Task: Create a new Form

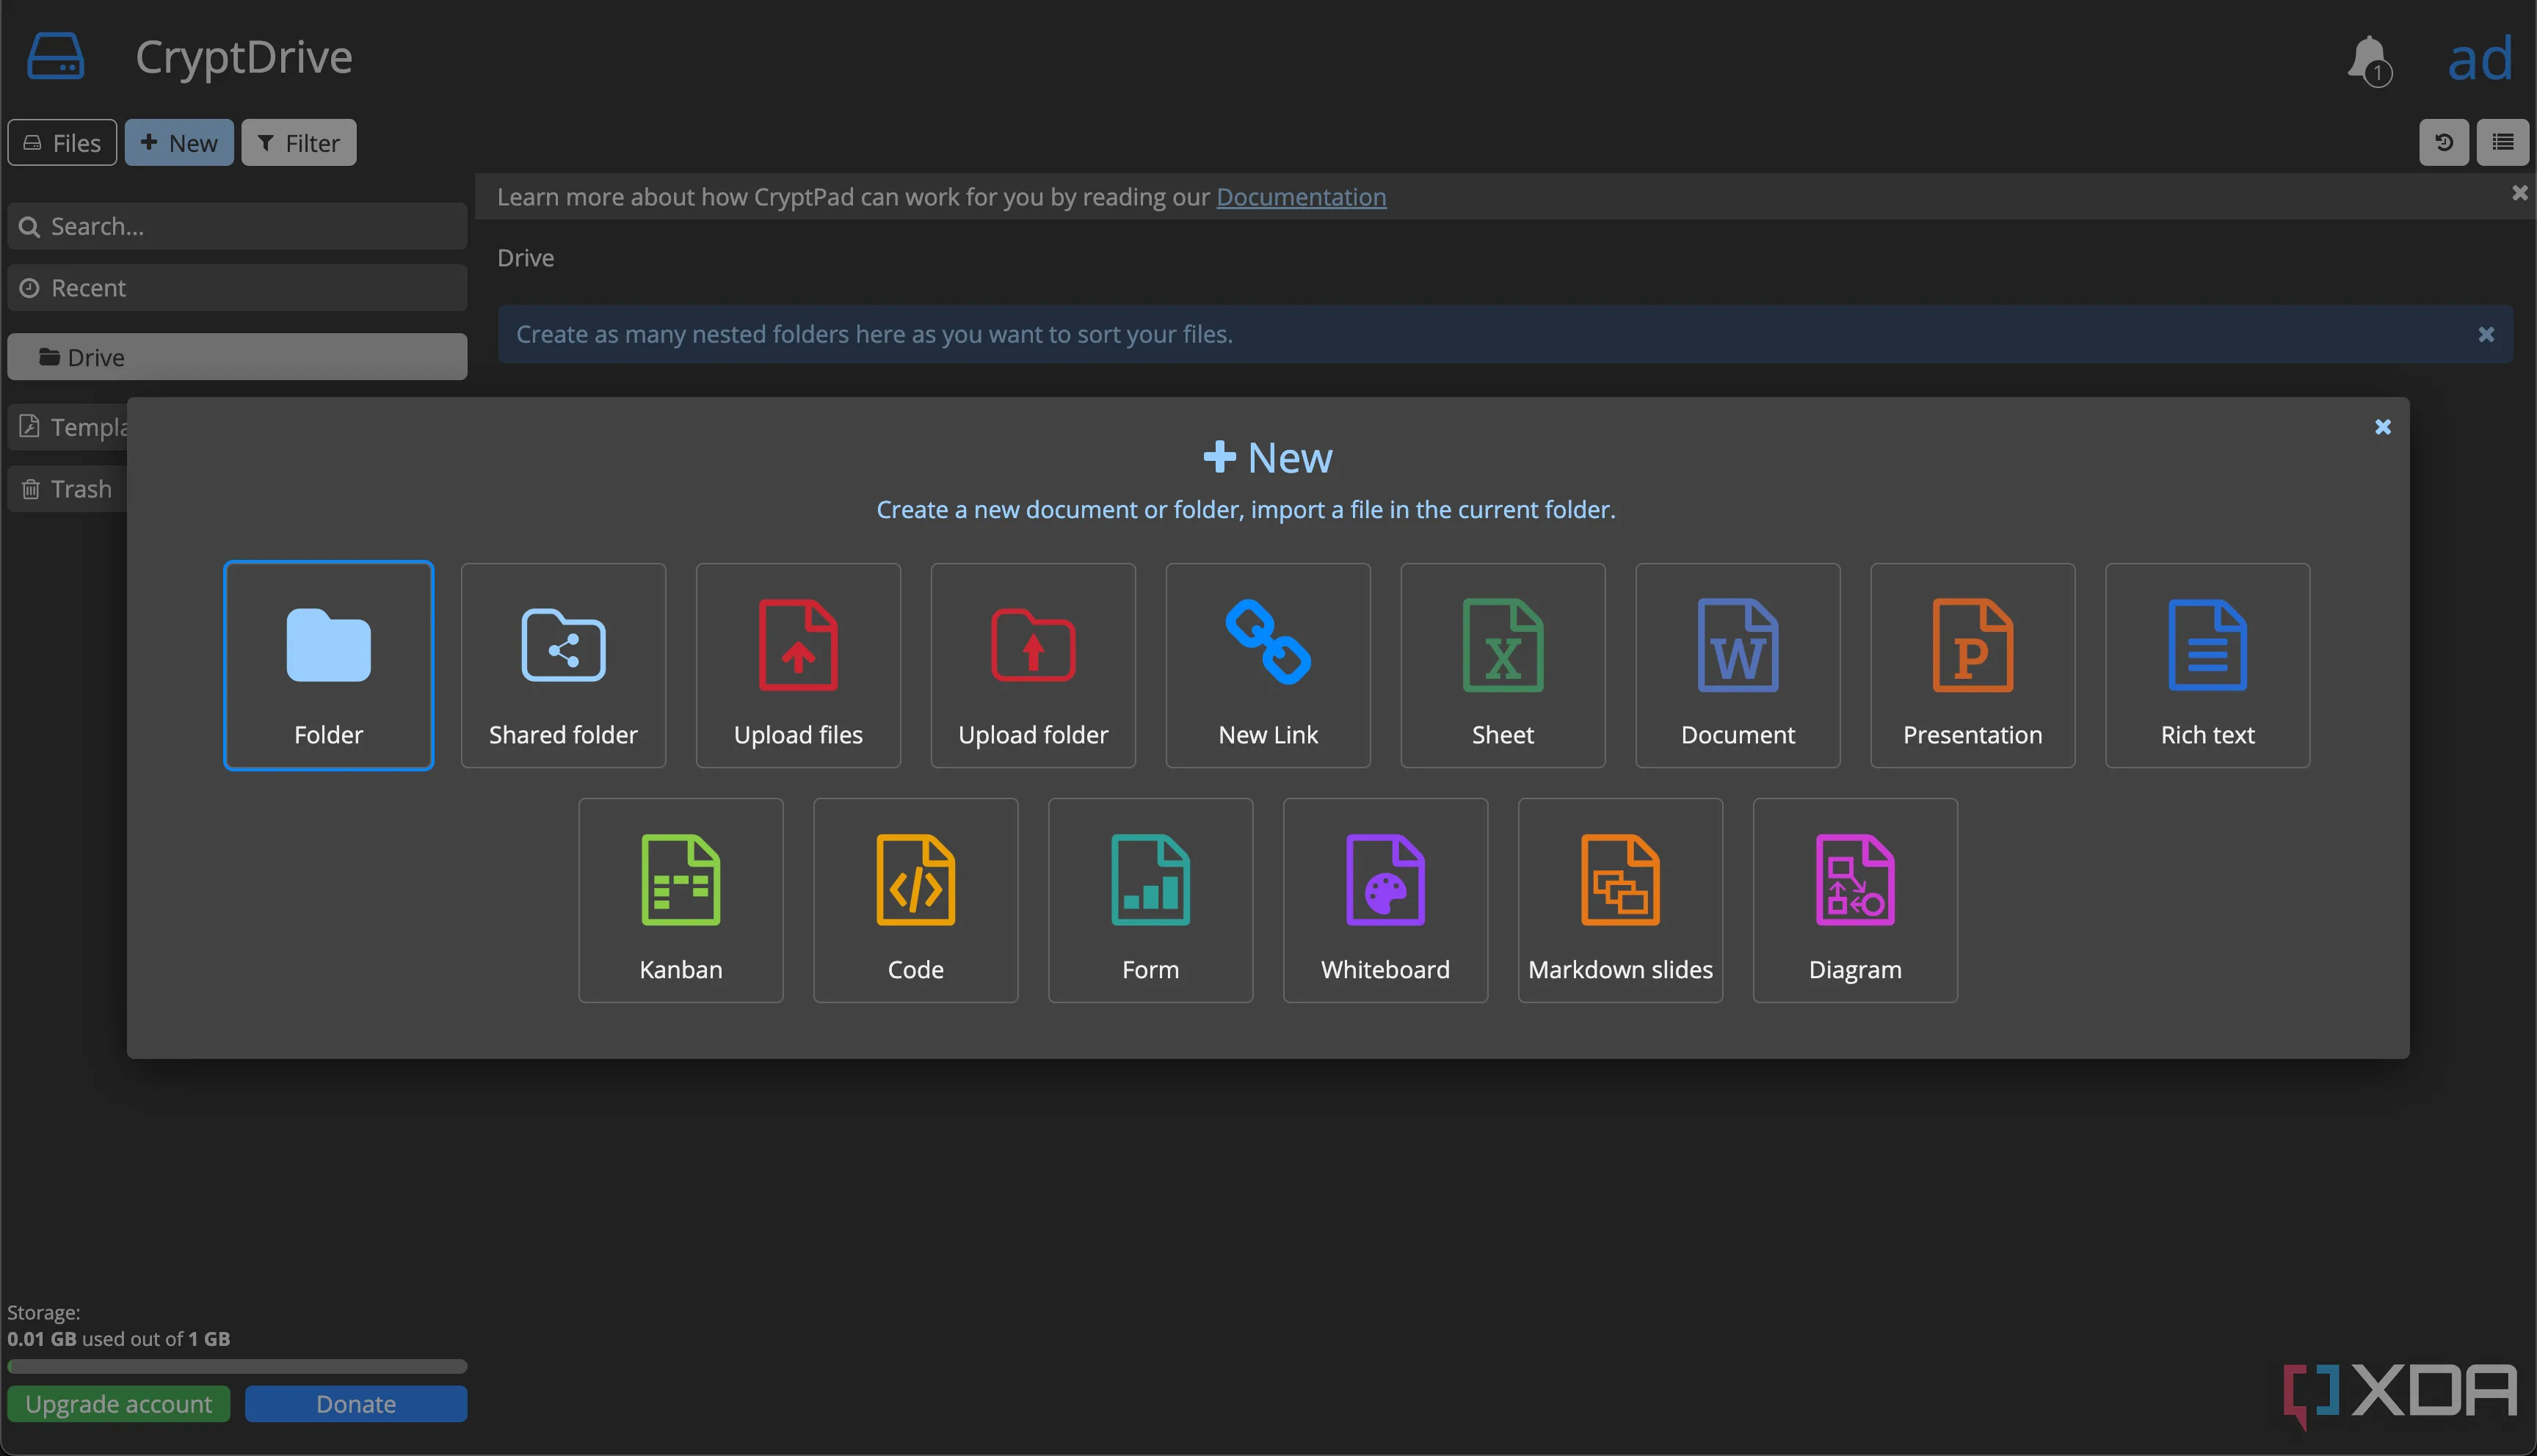Action: click(x=1151, y=900)
